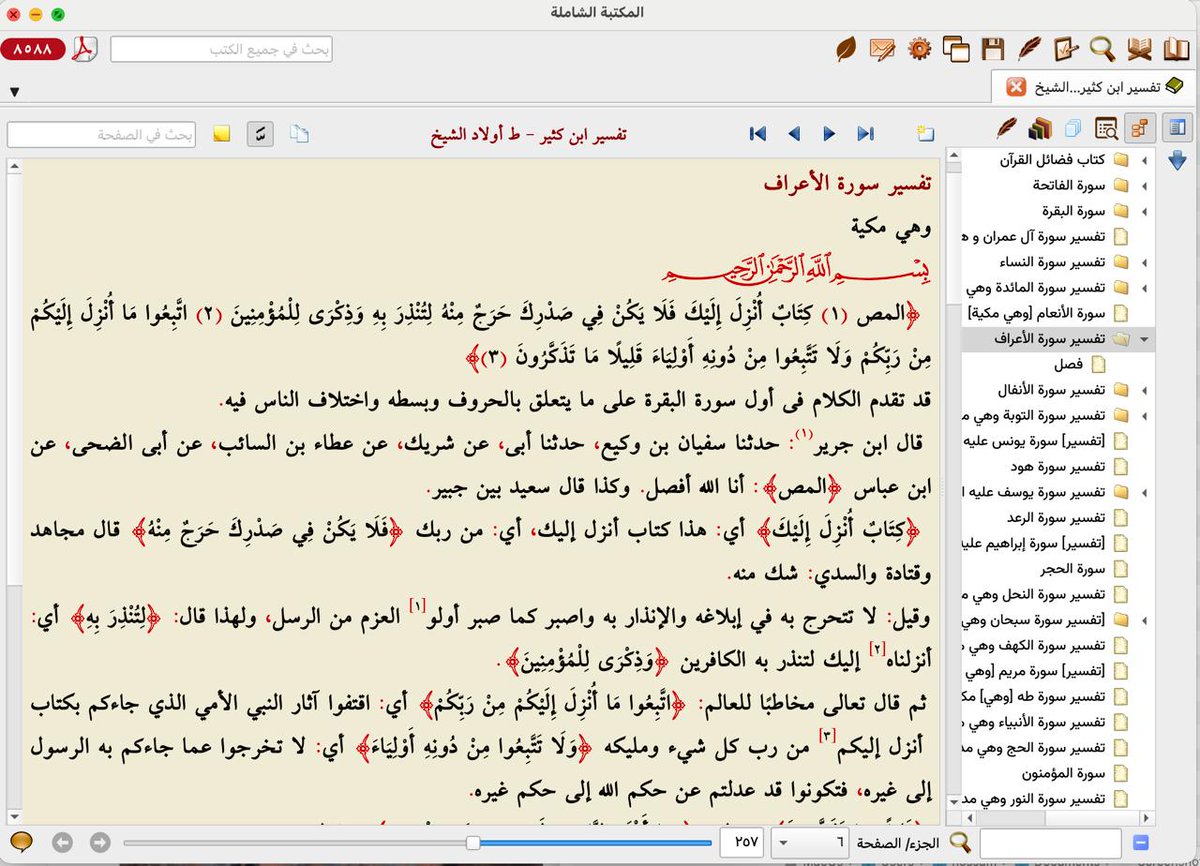Image resolution: width=1200 pixels, height=866 pixels.
Task: Click the red 8588 book counter badge
Action: [33, 48]
